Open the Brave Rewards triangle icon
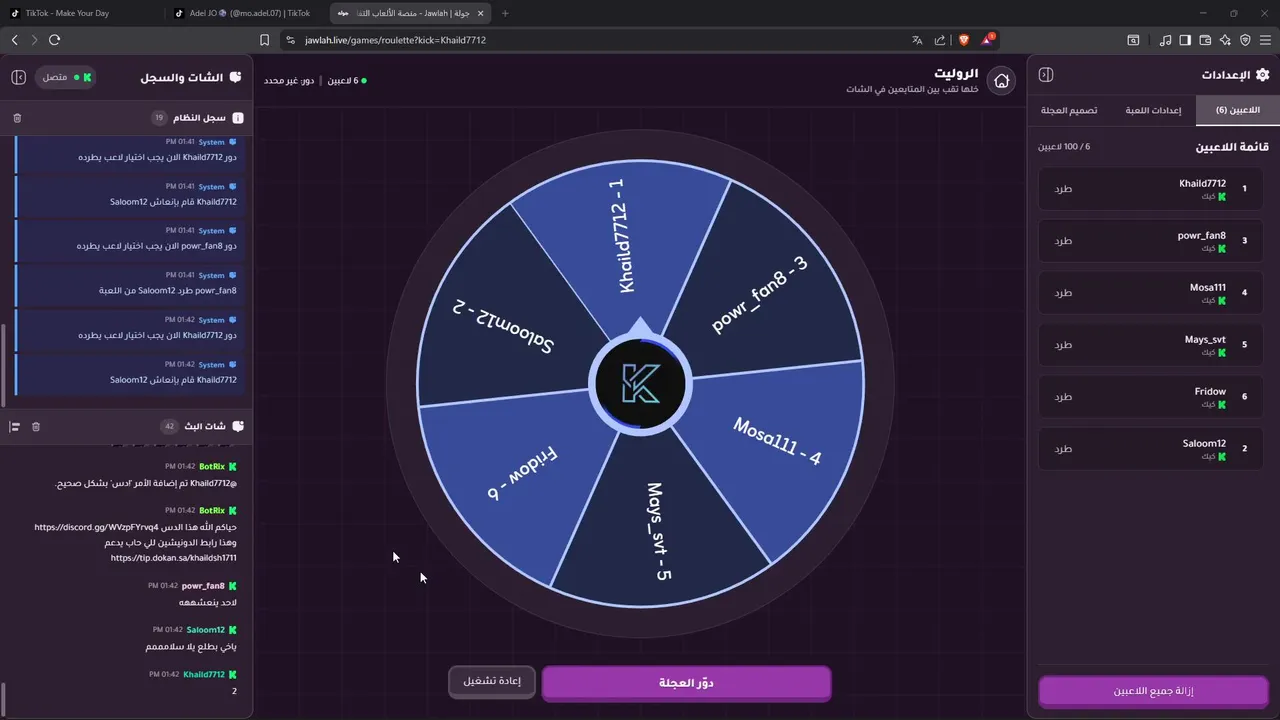Viewport: 1280px width, 720px height. [987, 40]
